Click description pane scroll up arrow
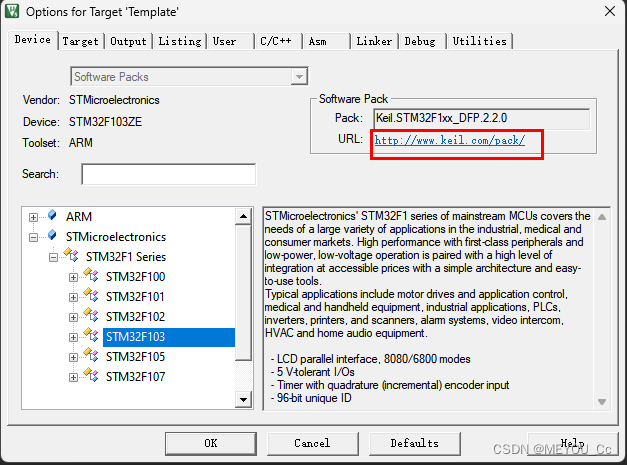This screenshot has height=465, width=627. [x=602, y=217]
